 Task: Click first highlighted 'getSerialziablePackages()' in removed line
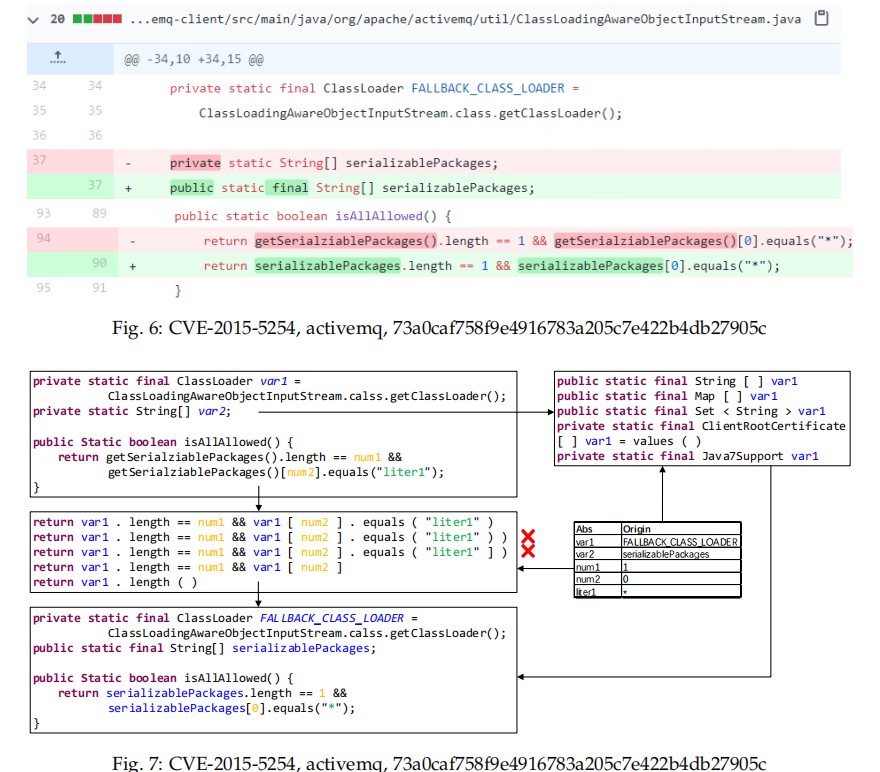346,241
